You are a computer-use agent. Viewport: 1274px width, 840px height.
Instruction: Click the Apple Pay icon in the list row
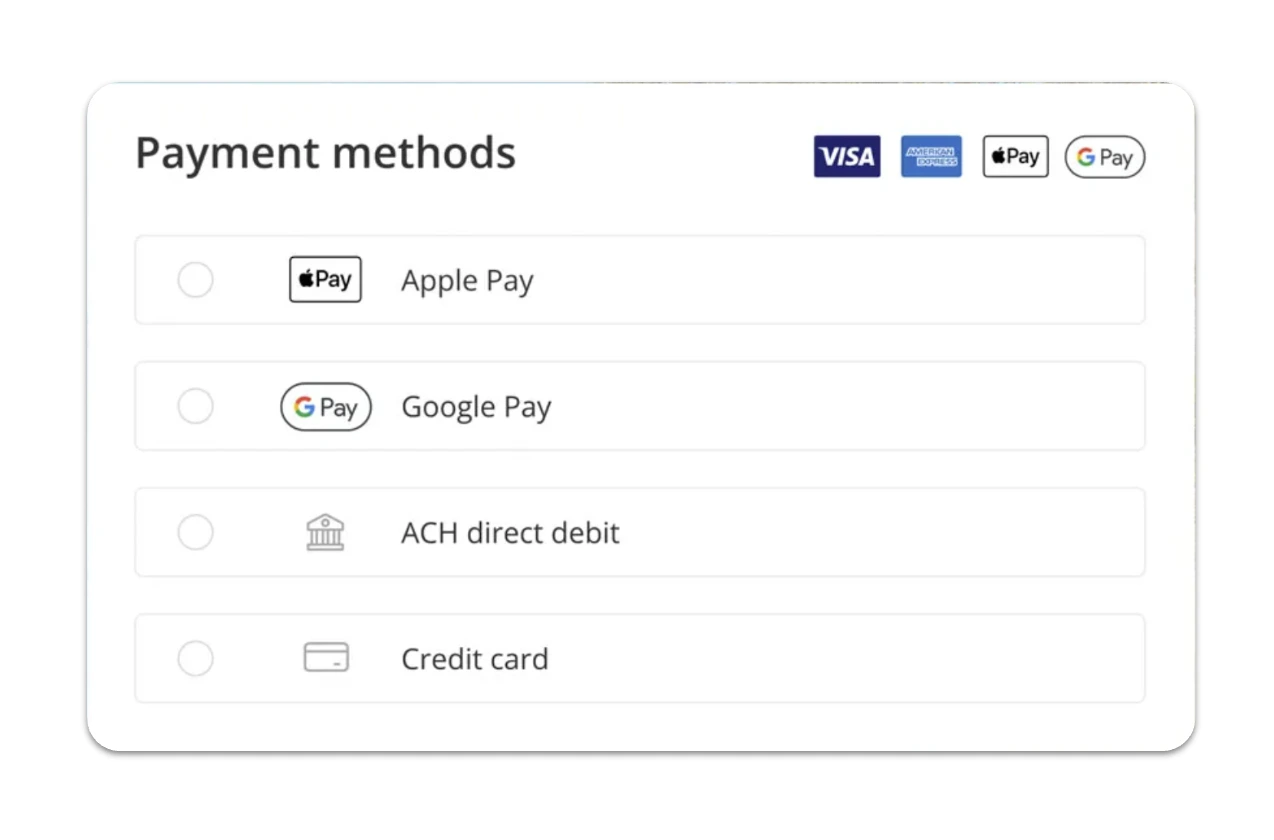point(324,280)
